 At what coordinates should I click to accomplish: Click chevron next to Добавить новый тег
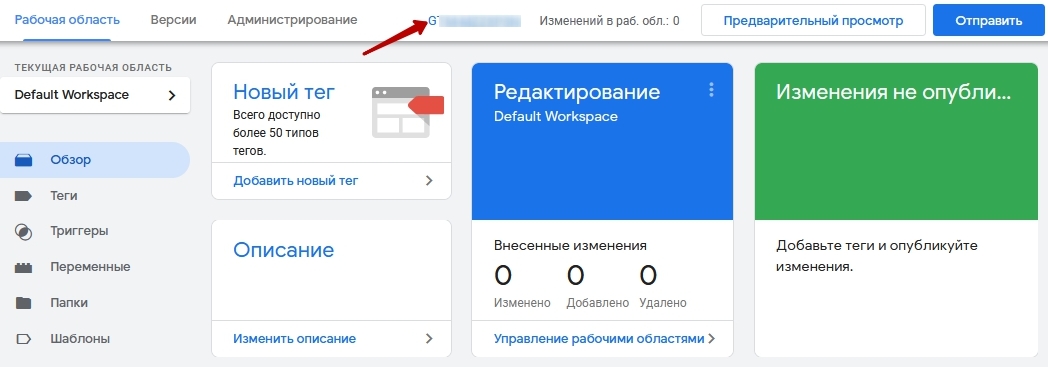[x=429, y=180]
